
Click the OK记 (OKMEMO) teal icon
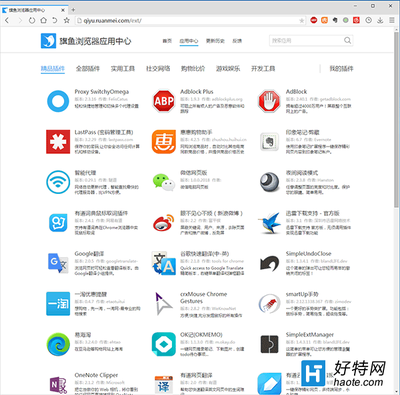coord(164,344)
